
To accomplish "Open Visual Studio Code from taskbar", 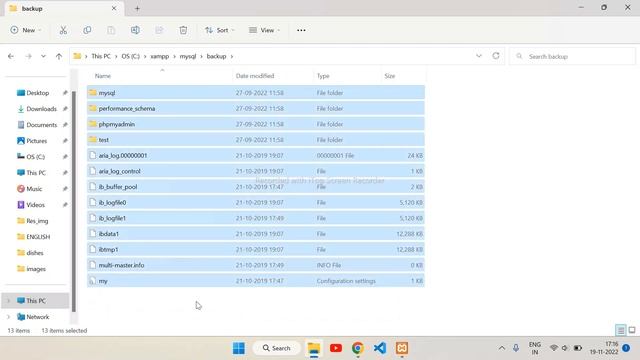I will point(380,348).
